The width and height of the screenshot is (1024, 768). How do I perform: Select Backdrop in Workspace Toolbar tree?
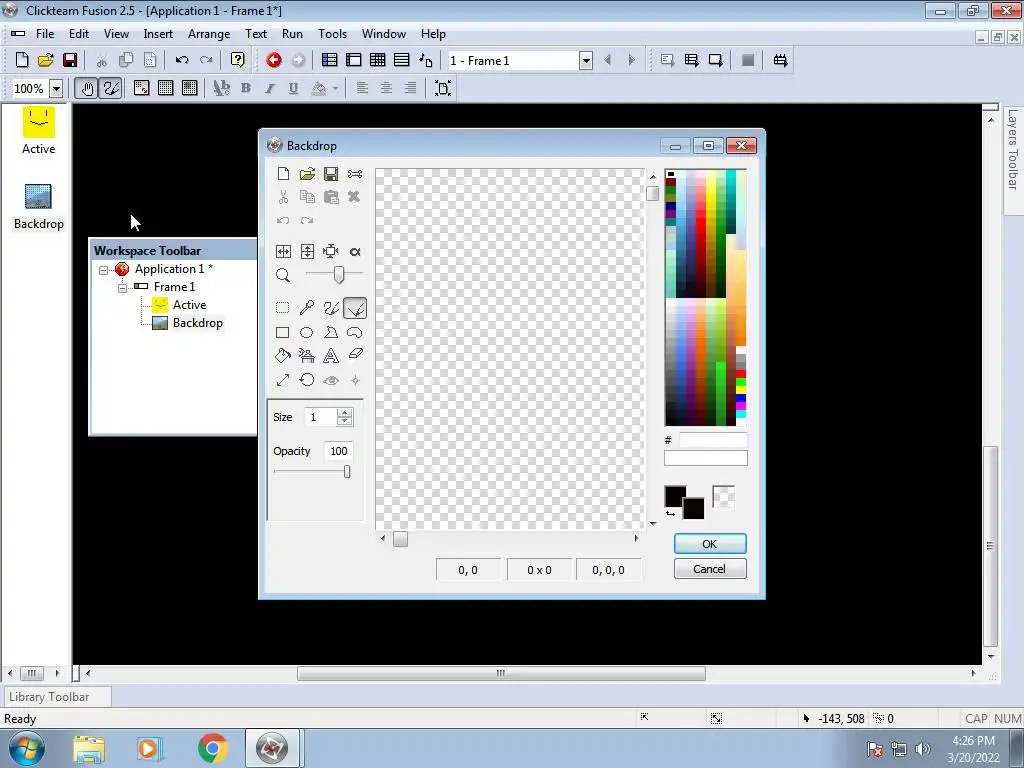(x=197, y=323)
